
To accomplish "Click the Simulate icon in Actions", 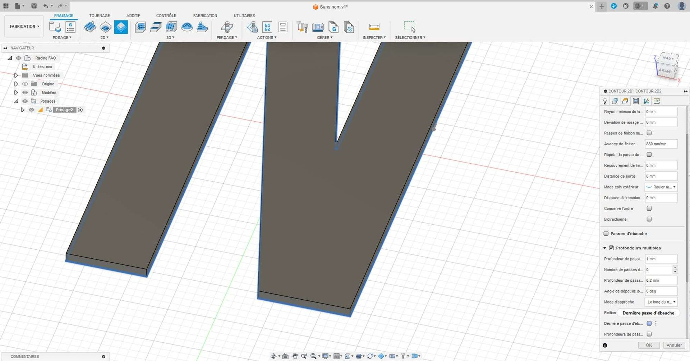I will (x=252, y=27).
